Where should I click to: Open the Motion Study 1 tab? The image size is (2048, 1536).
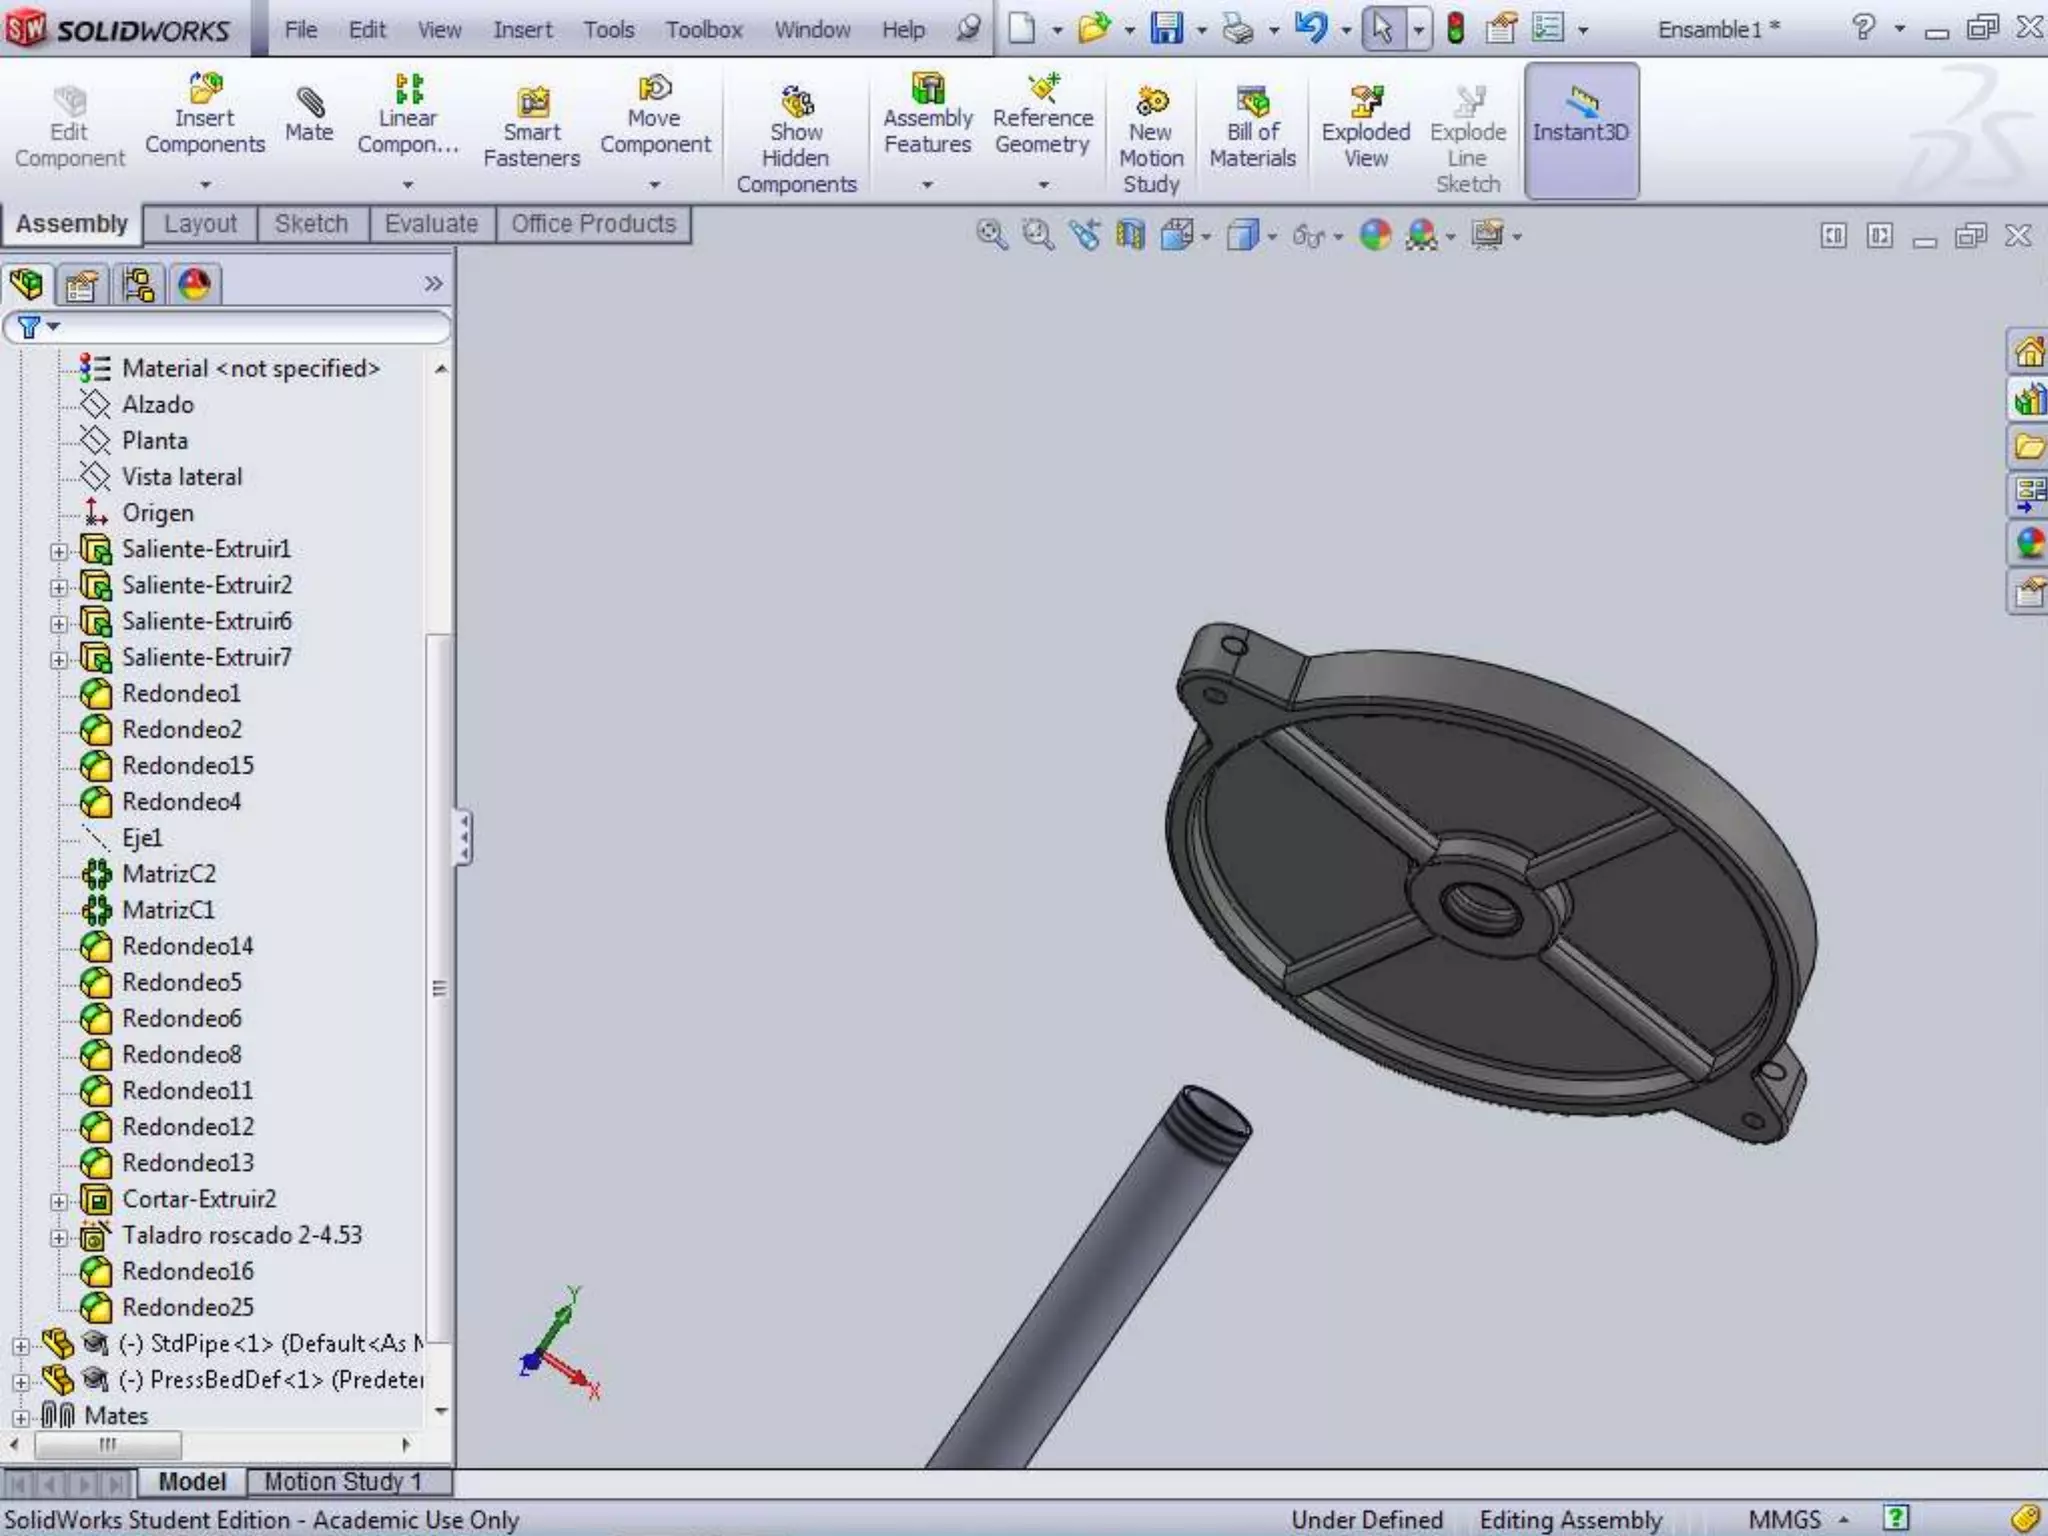343,1481
